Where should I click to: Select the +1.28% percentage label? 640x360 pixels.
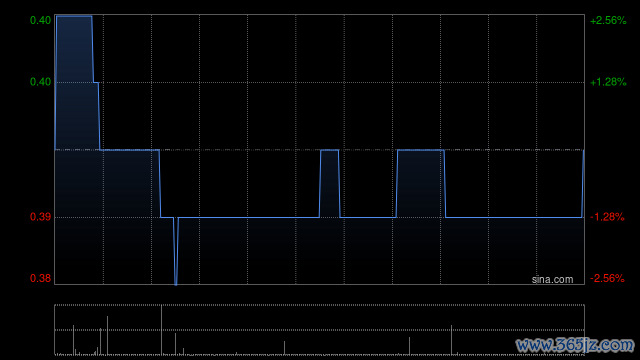pyautogui.click(x=608, y=82)
